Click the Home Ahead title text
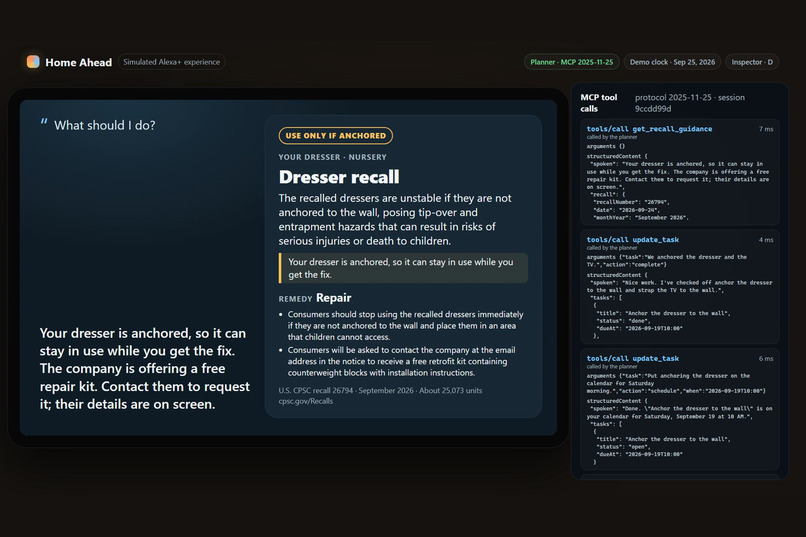 79,62
